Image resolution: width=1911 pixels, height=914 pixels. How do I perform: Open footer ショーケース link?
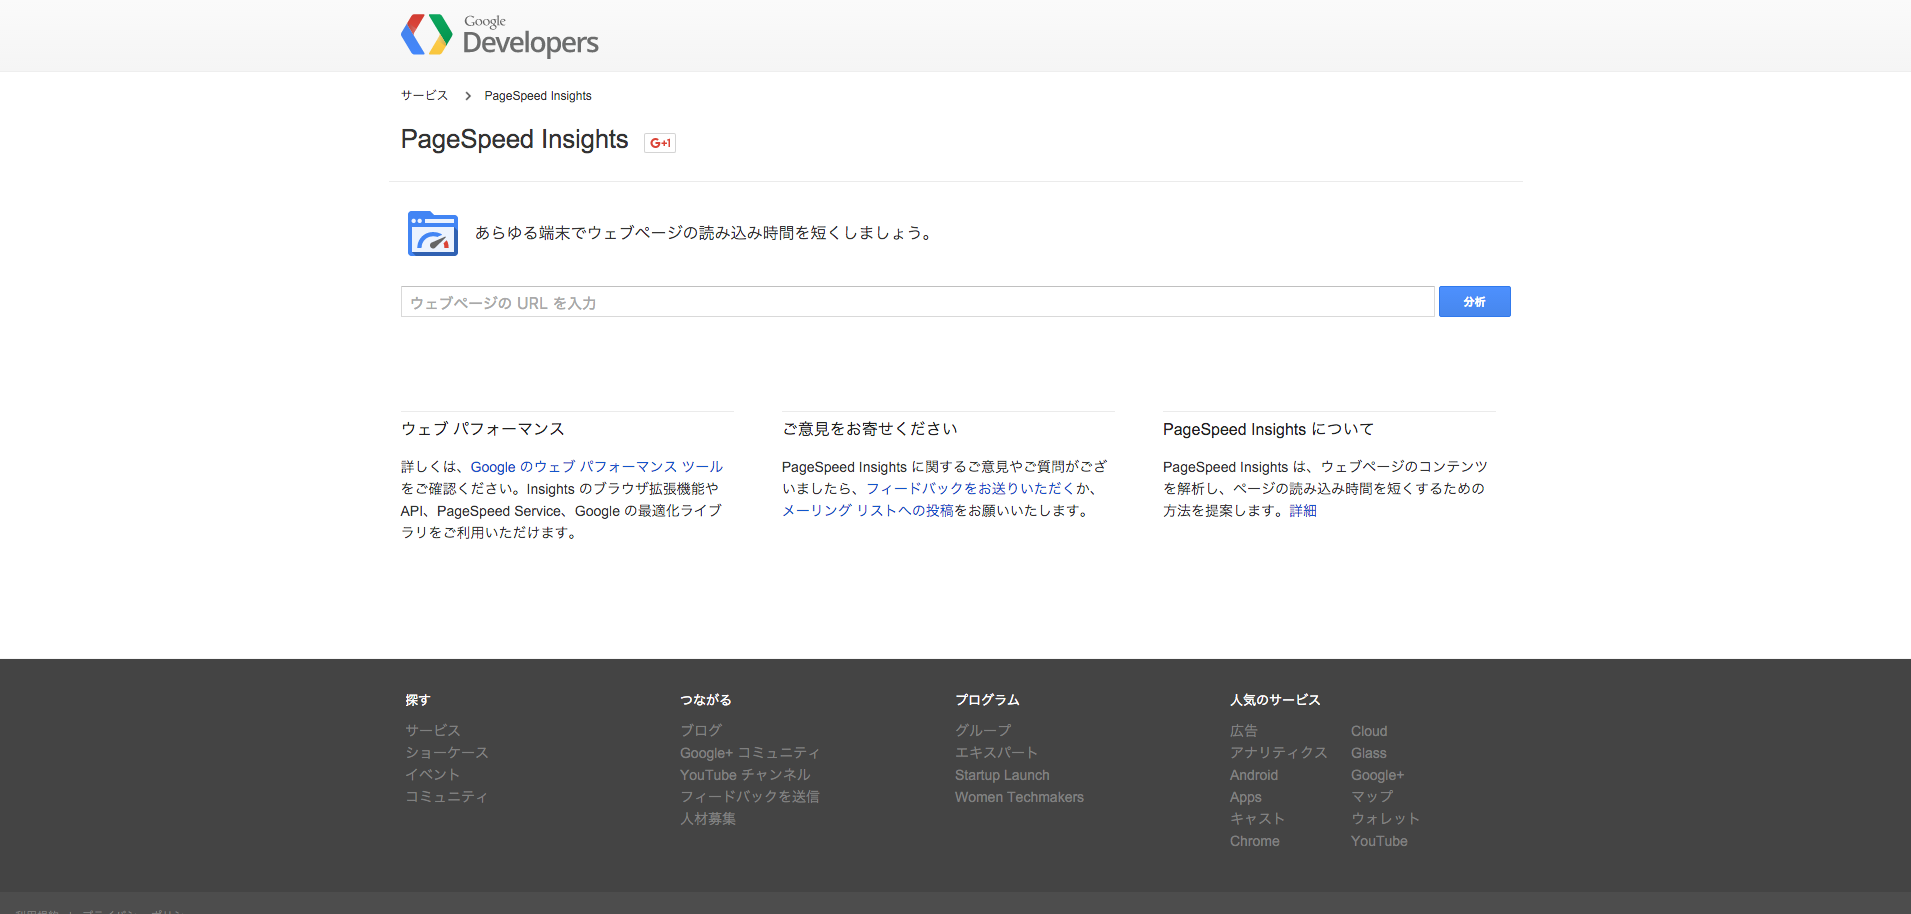(447, 753)
